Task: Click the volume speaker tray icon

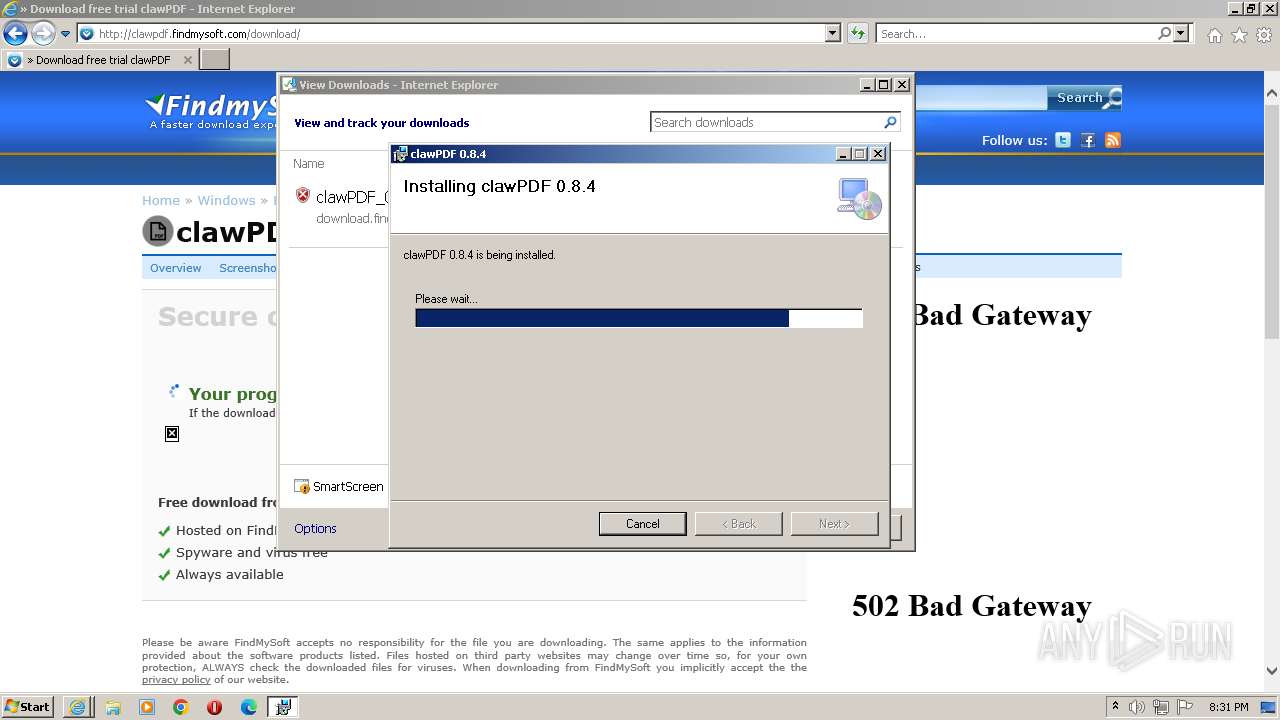Action: [x=1137, y=707]
